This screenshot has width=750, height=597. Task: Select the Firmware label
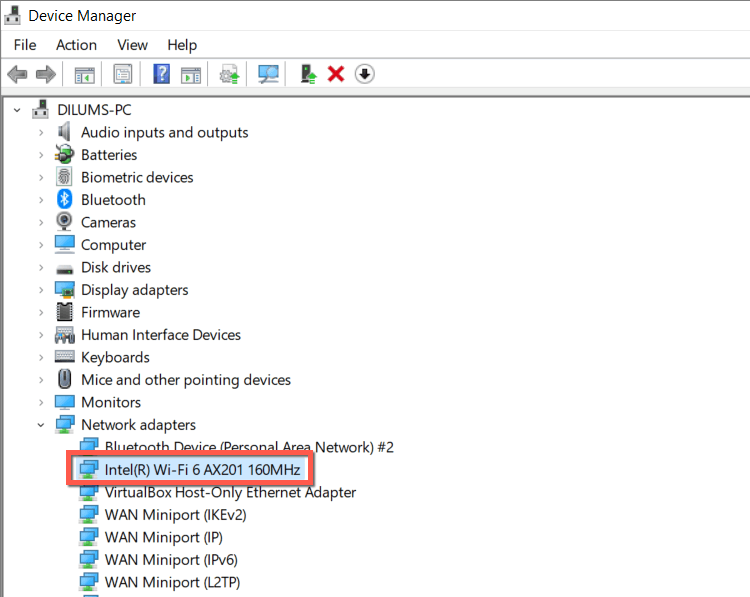[110, 312]
